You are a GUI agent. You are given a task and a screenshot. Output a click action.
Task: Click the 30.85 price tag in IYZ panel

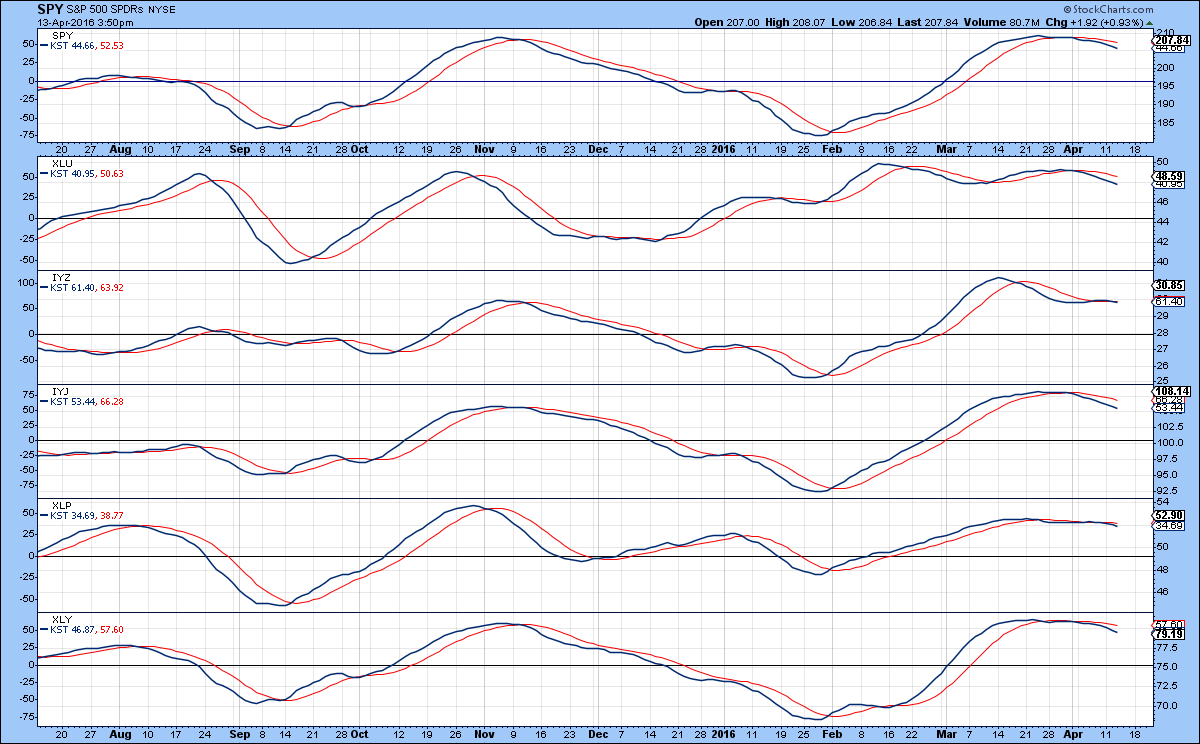click(x=1169, y=288)
